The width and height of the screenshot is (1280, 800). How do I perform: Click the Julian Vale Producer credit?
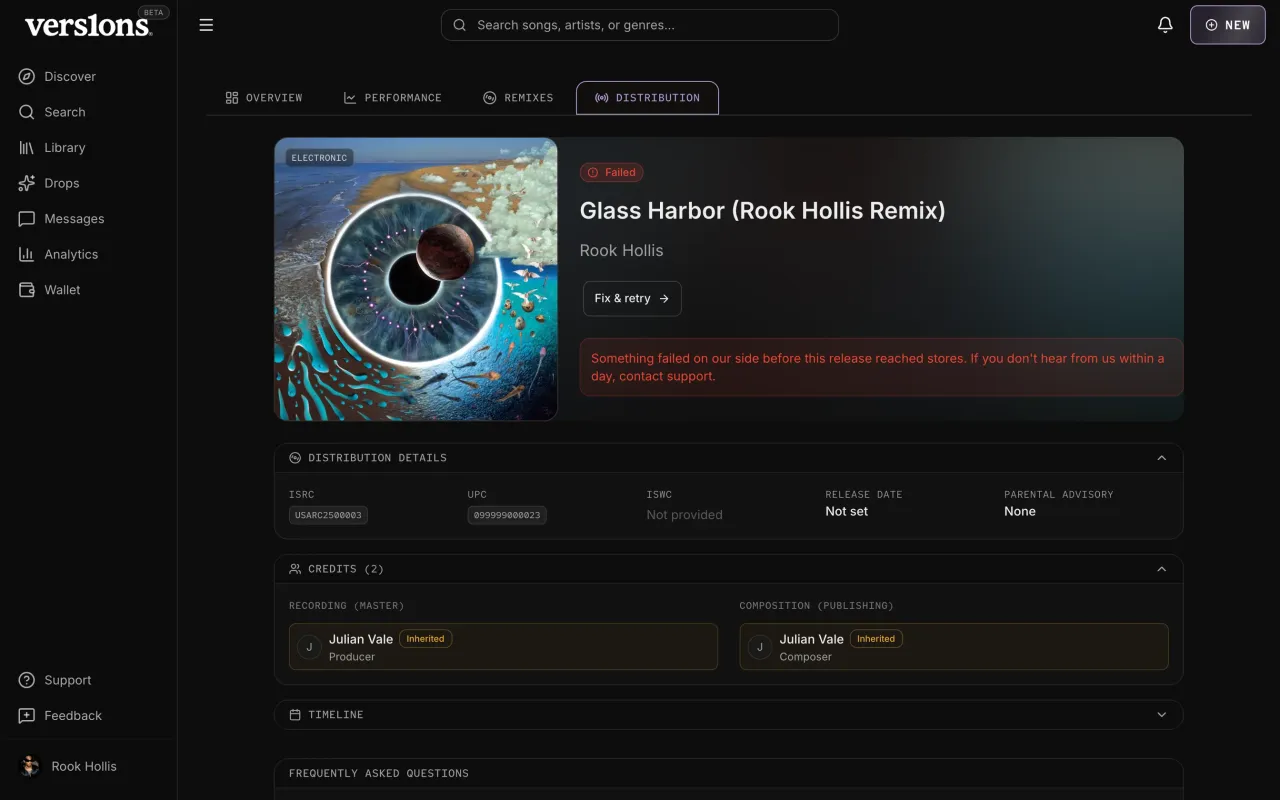point(503,647)
